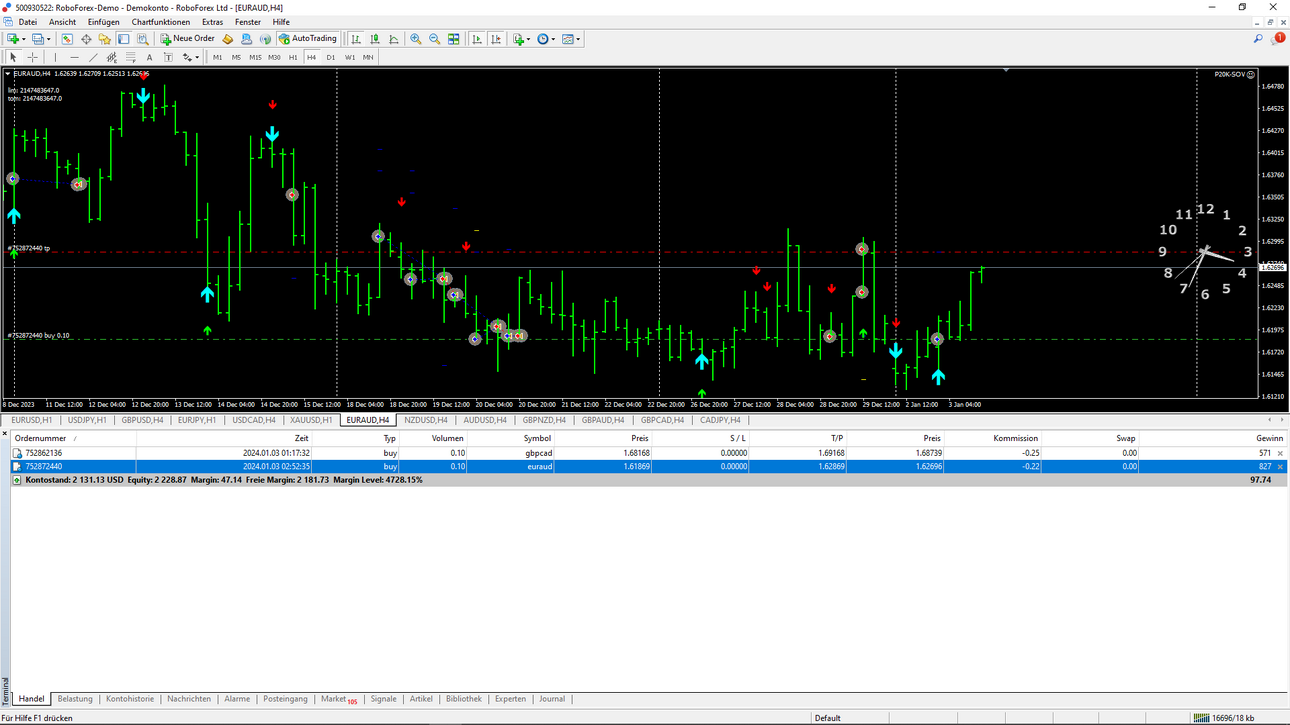Toggle the Terminal window icon
Screen dimensions: 1290x725
pyautogui.click(x=124, y=39)
